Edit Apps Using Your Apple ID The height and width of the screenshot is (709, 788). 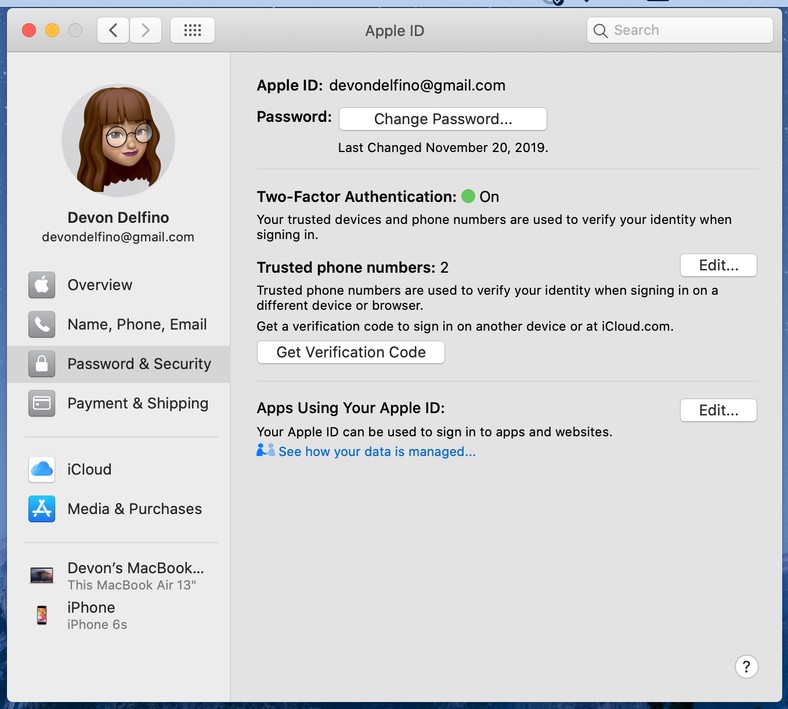[718, 410]
